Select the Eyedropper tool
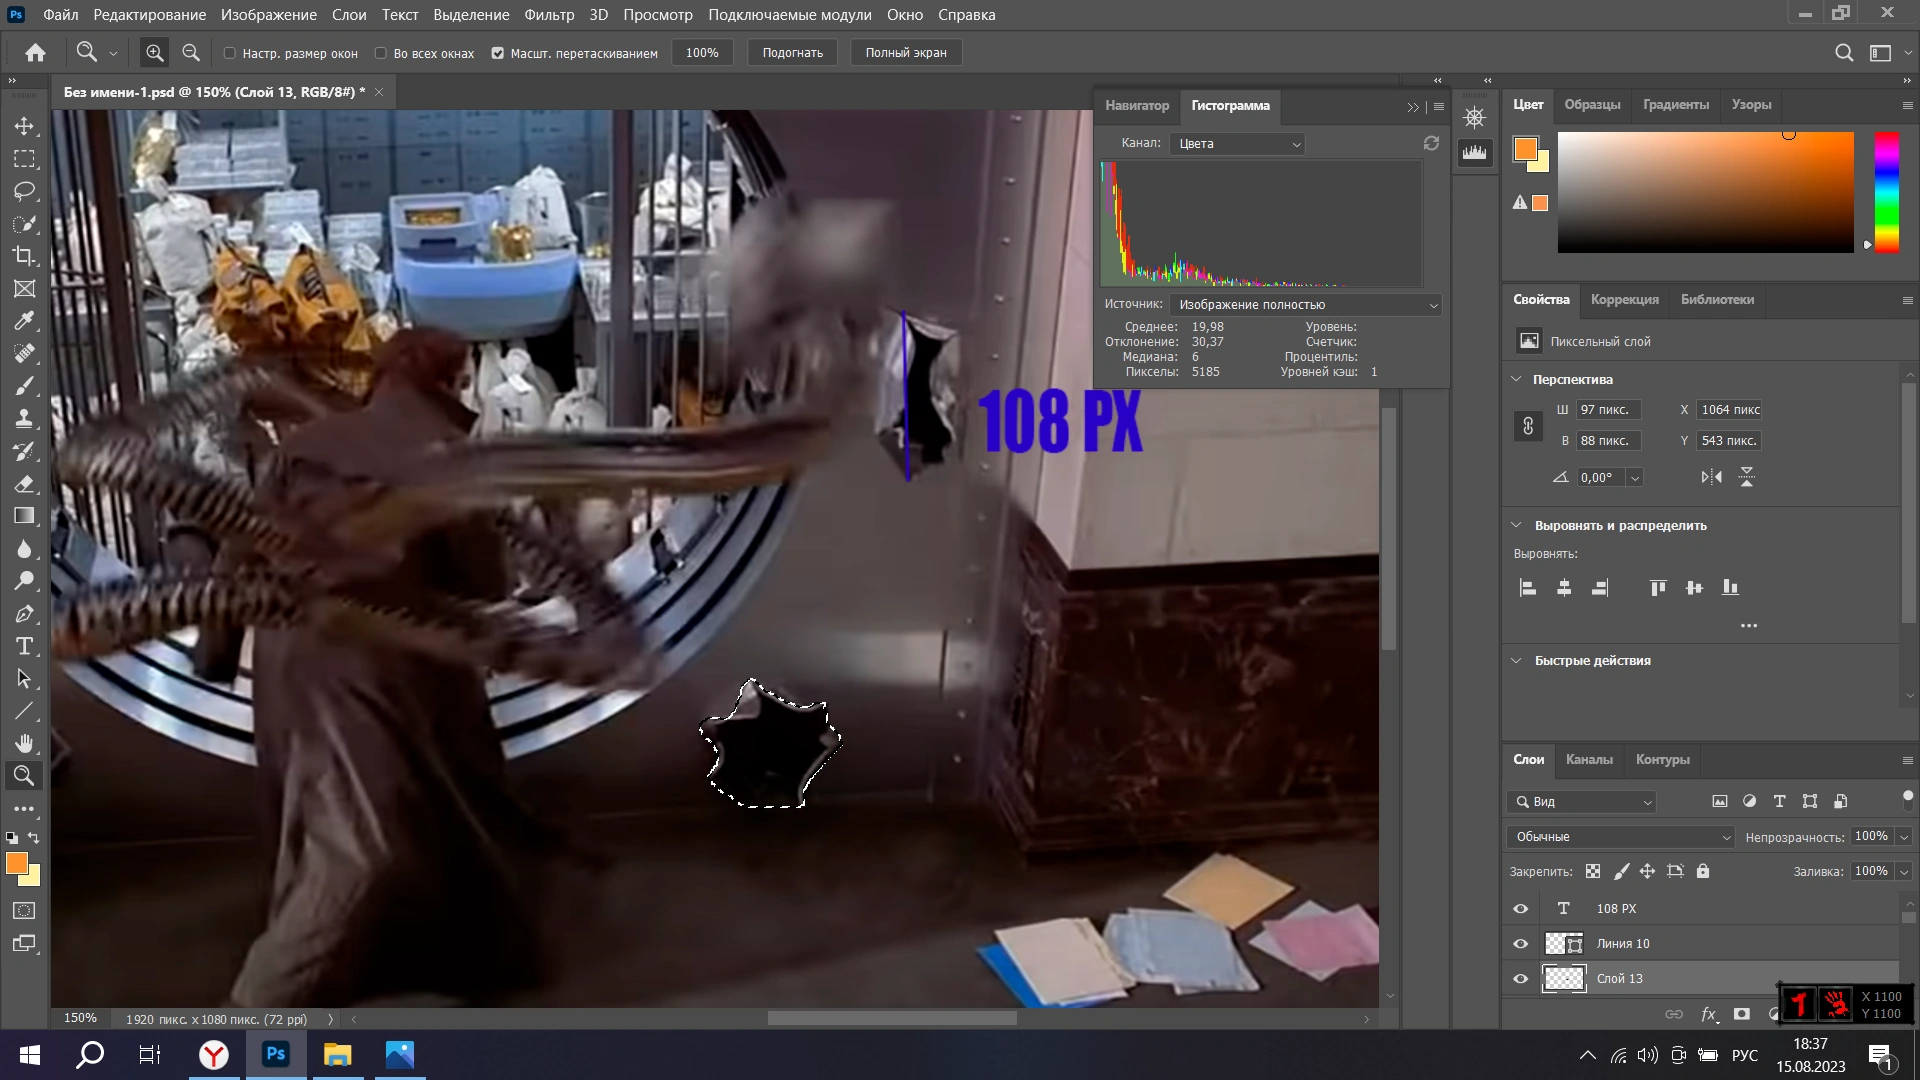The height and width of the screenshot is (1080, 1920). pos(24,321)
